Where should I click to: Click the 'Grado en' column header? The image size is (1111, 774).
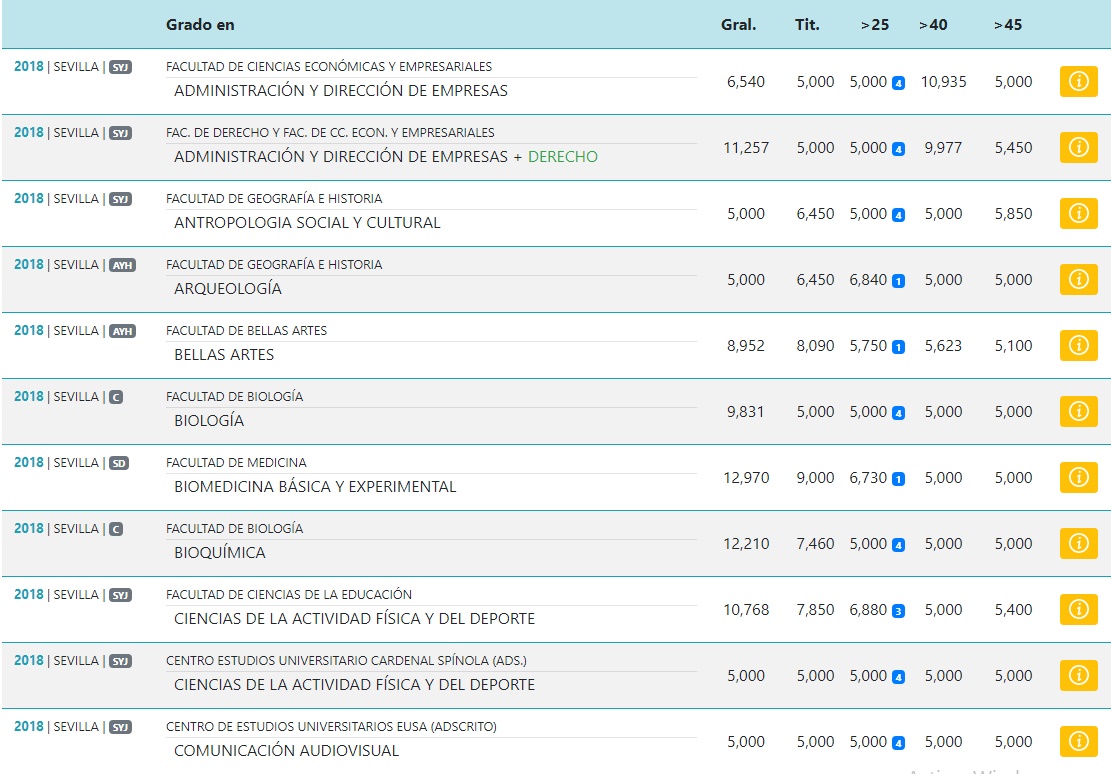200,25
